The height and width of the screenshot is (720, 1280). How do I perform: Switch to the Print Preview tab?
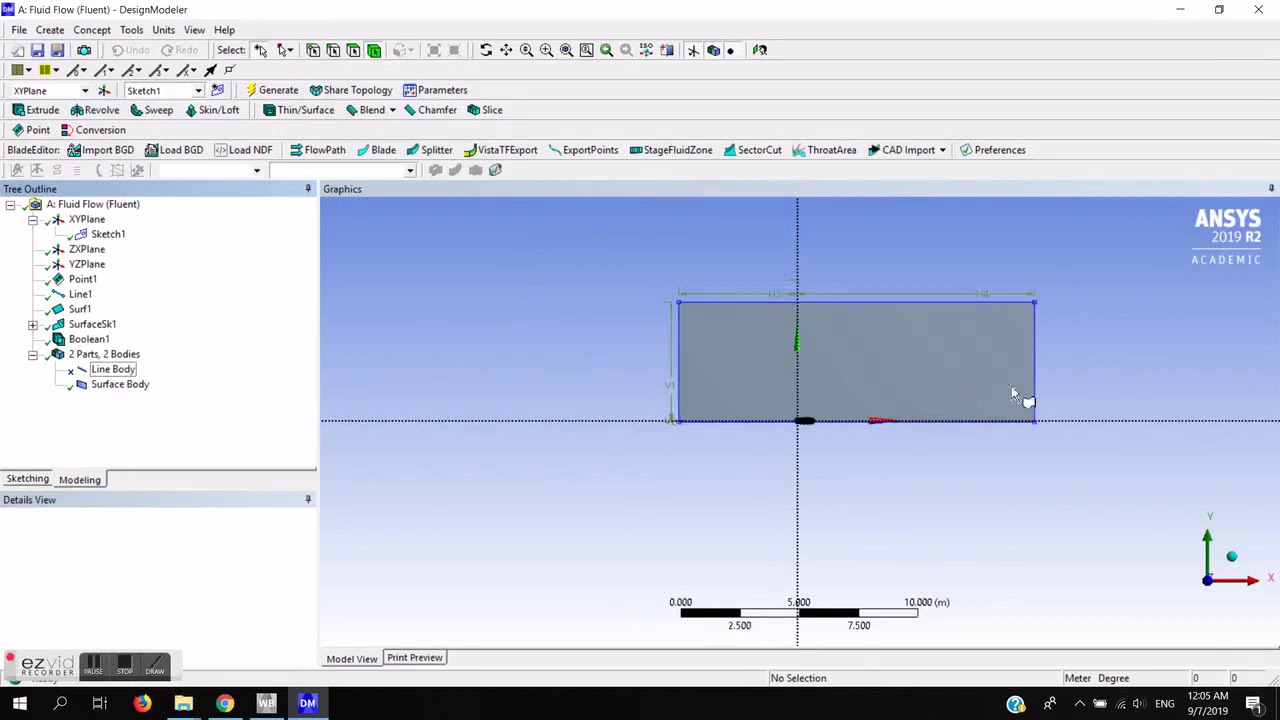415,658
